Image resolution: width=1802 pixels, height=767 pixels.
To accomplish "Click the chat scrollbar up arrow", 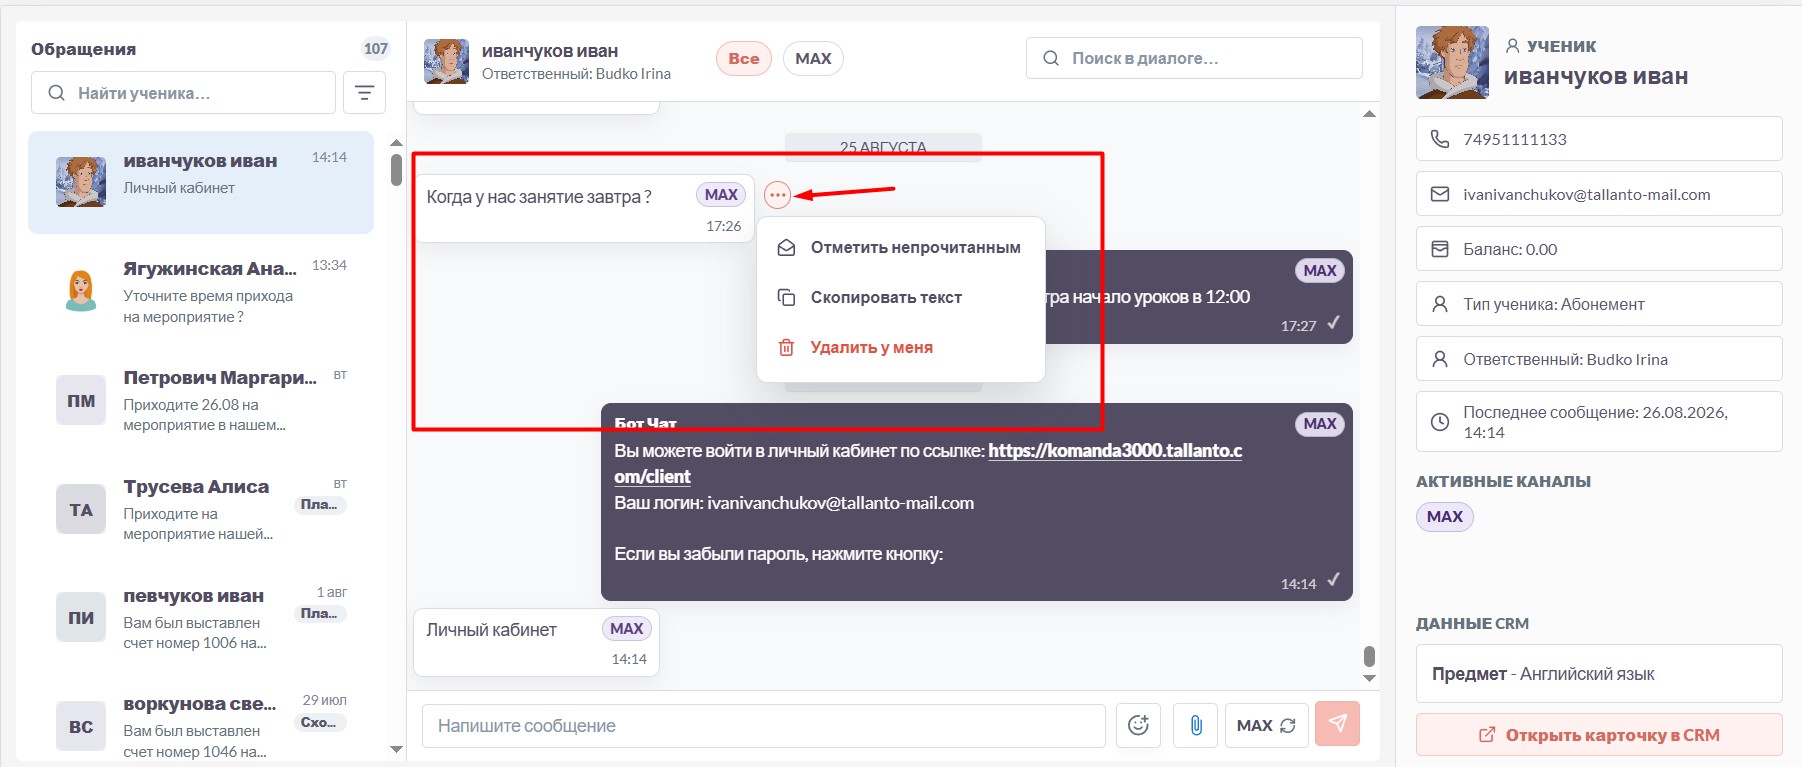I will pos(1369,114).
